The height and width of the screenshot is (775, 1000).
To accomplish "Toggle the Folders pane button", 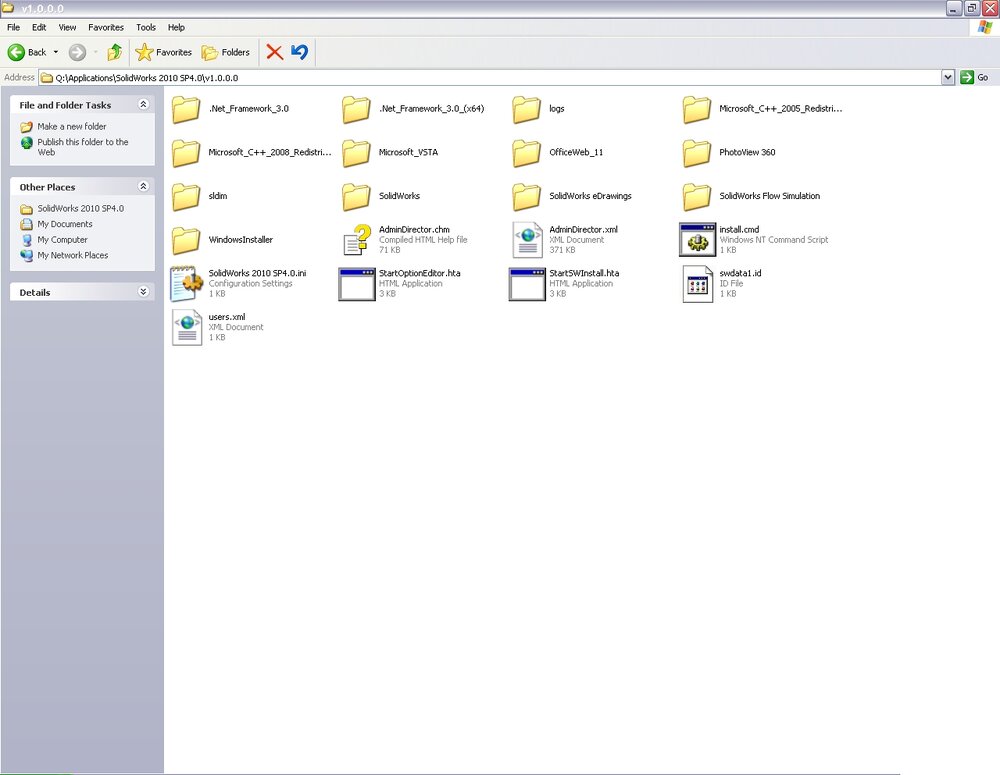I will click(226, 52).
